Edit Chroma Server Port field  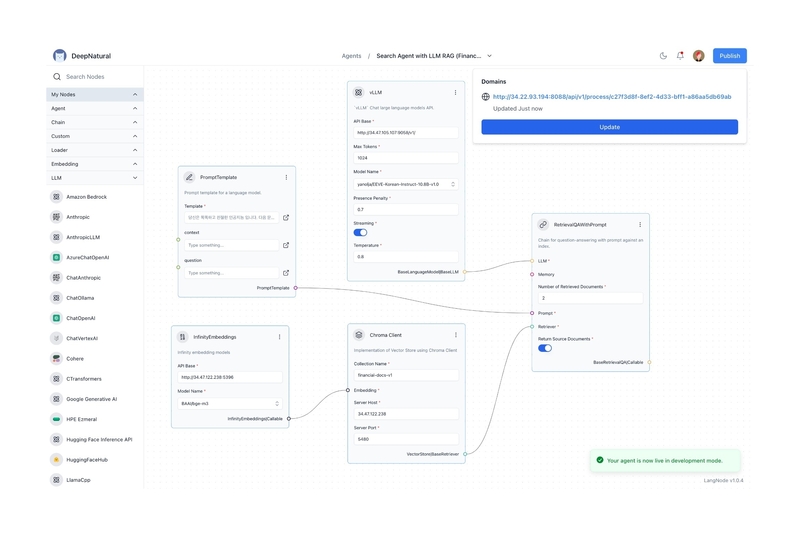[x=406, y=439]
